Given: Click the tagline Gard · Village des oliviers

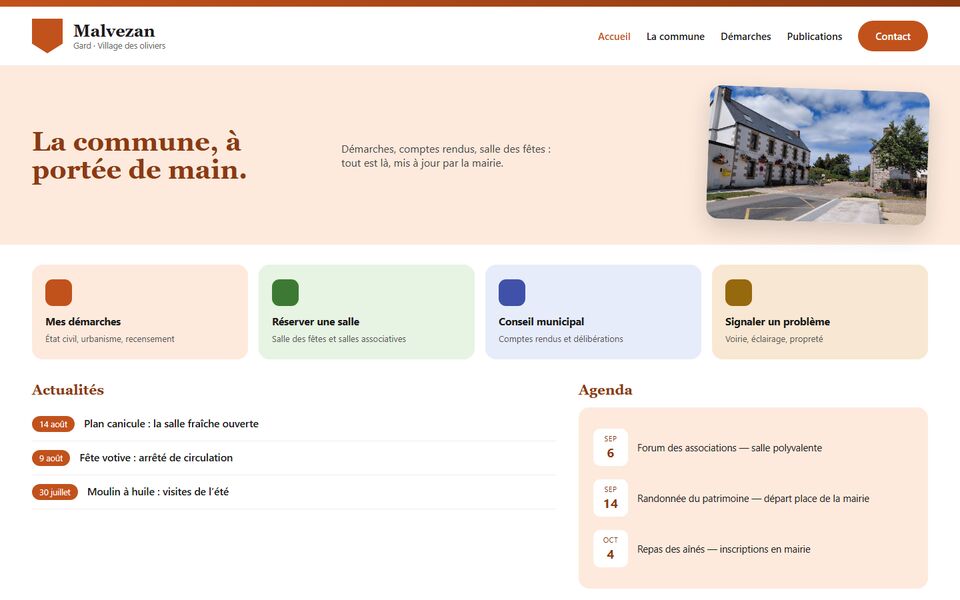Looking at the screenshot, I should [119, 46].
